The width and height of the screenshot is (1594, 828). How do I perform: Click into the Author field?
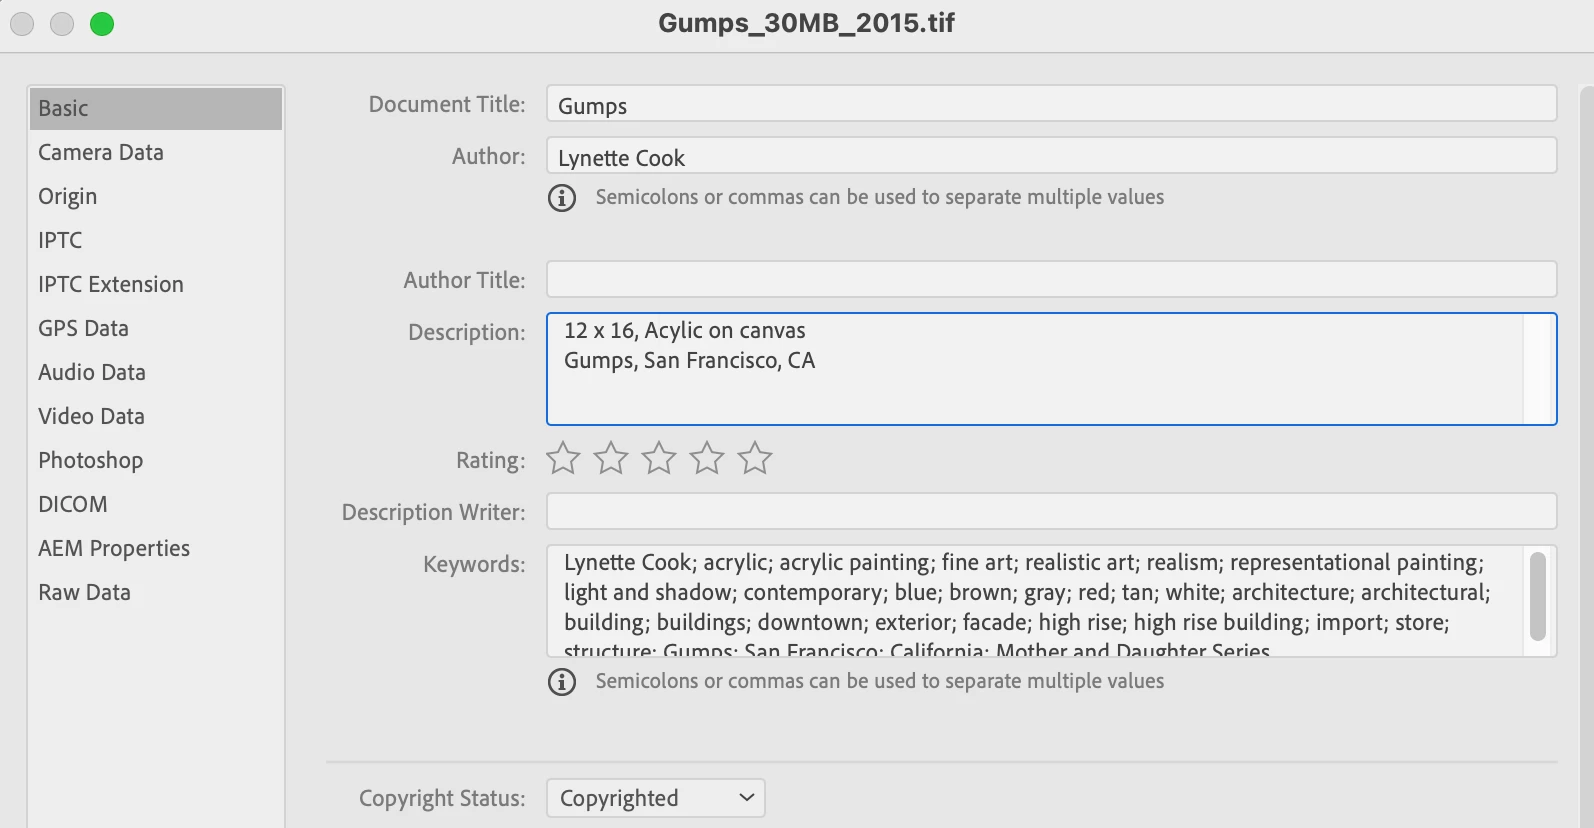(x=1052, y=156)
